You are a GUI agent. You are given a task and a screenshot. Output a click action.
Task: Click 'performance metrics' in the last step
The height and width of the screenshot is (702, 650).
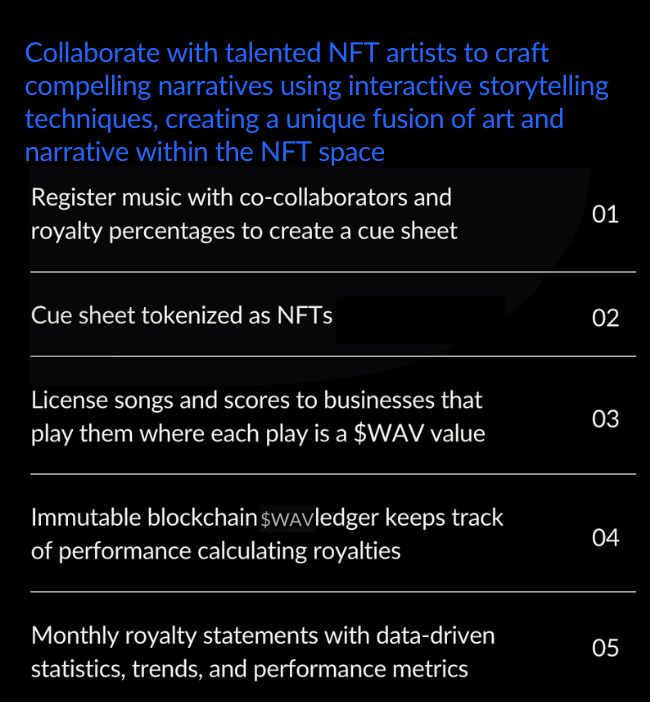tap(383, 667)
